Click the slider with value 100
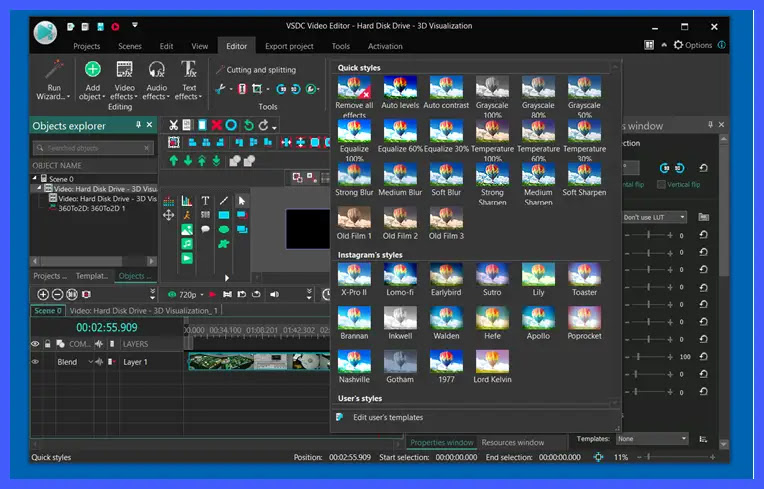 click(x=648, y=357)
